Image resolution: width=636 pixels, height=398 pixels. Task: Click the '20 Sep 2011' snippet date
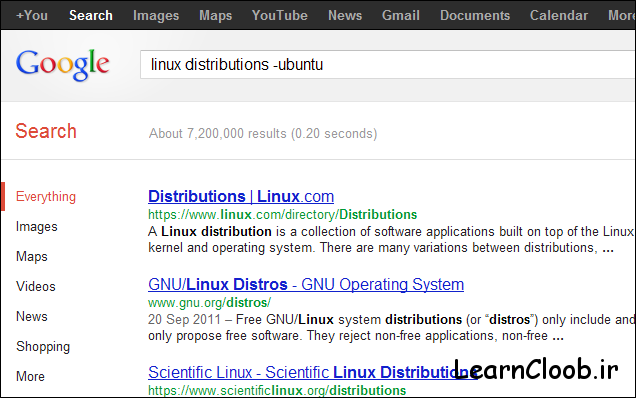pos(184,320)
